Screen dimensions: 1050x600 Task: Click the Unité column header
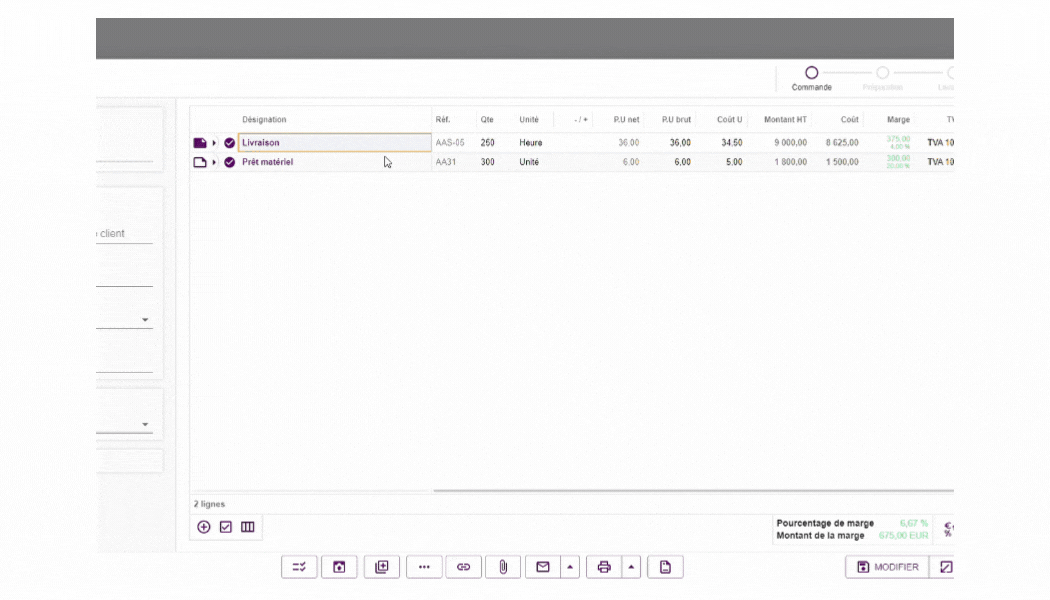pyautogui.click(x=529, y=120)
